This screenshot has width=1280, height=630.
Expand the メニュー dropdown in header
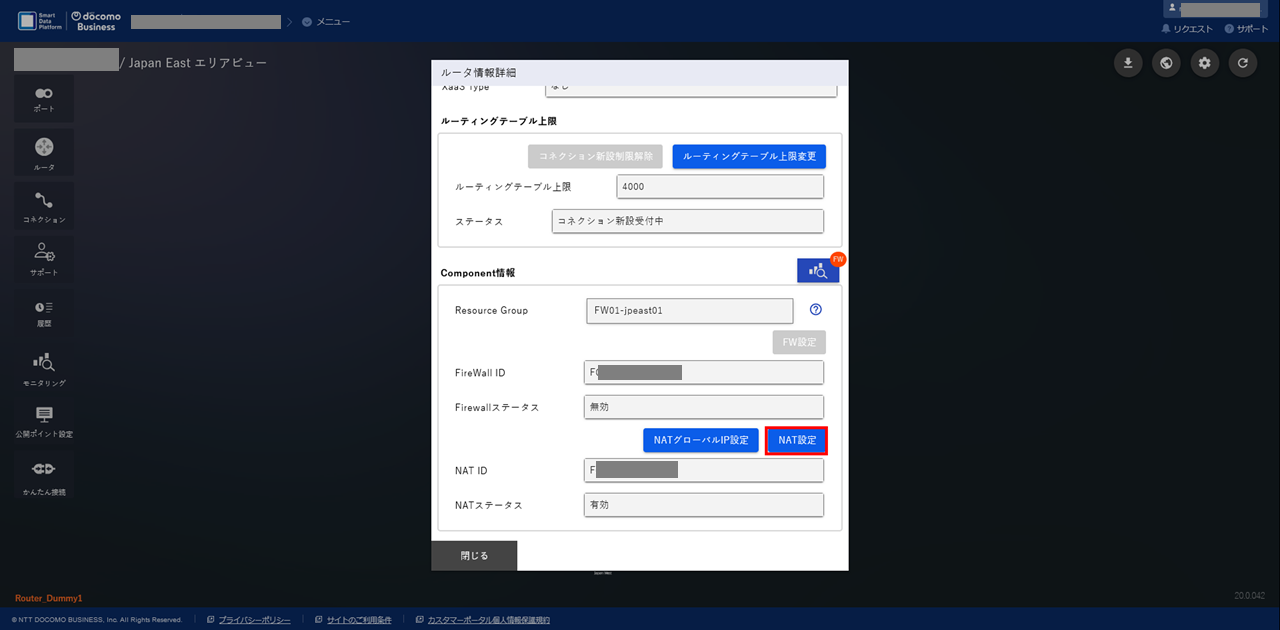[x=326, y=21]
